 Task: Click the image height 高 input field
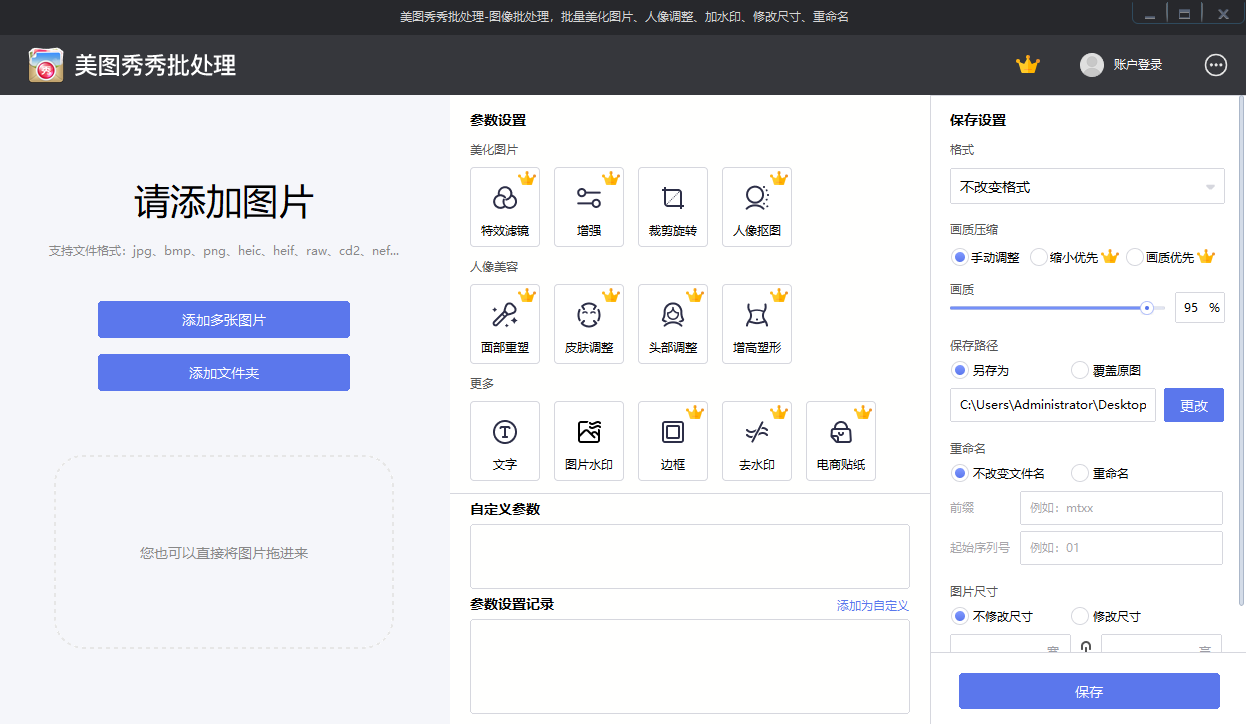pos(1162,644)
